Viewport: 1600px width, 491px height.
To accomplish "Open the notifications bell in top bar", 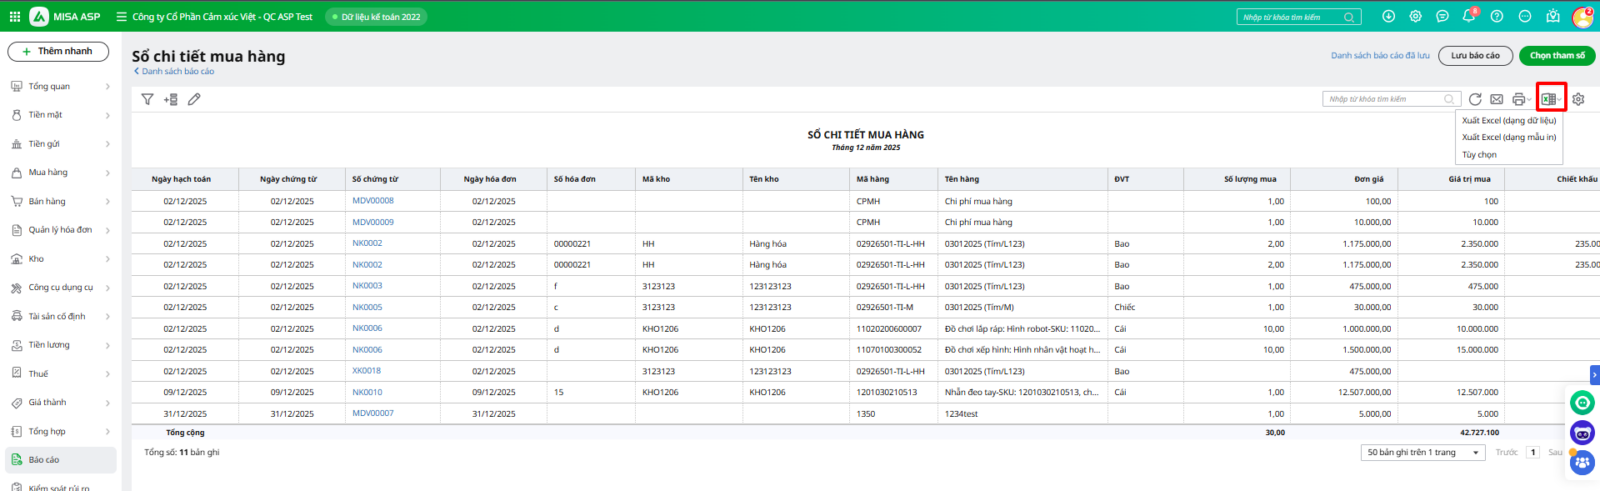I will [x=1468, y=16].
